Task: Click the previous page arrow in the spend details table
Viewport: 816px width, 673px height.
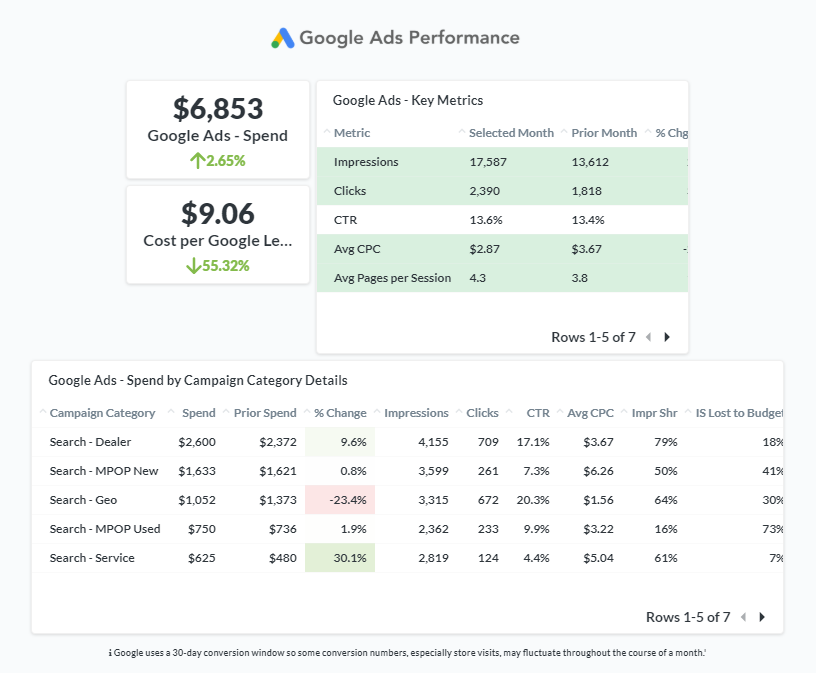Action: point(741,617)
